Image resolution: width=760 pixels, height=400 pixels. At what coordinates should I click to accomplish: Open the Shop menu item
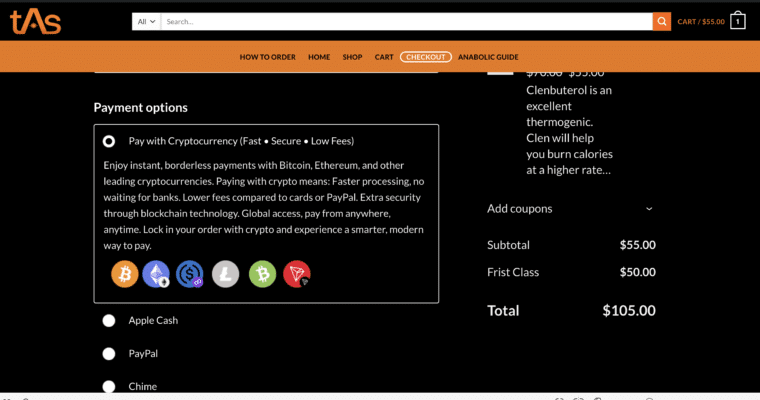point(352,57)
